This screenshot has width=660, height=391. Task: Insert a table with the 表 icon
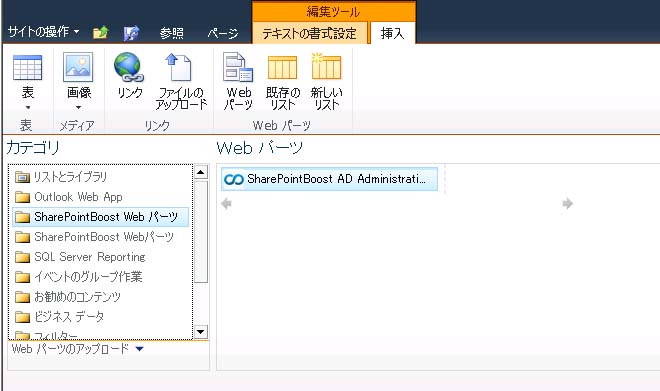point(27,68)
